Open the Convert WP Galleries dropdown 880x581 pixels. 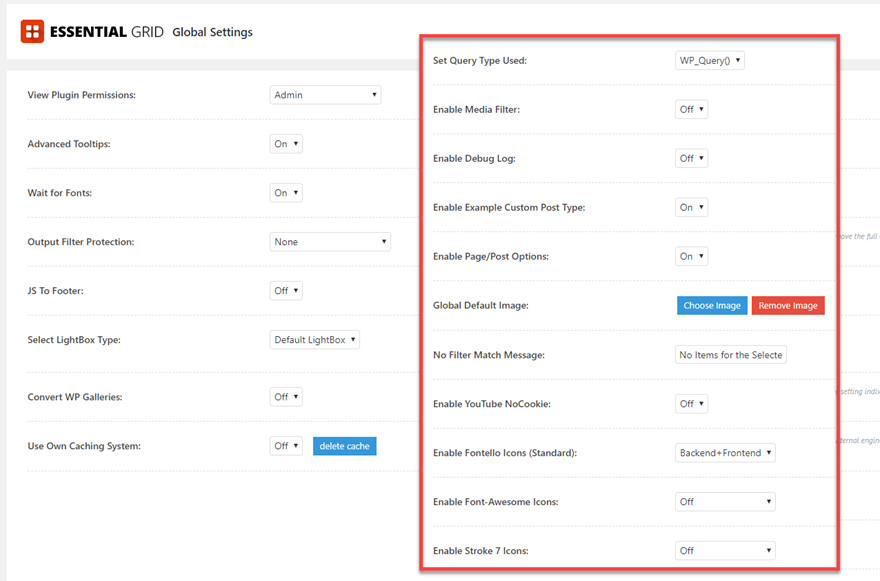286,397
